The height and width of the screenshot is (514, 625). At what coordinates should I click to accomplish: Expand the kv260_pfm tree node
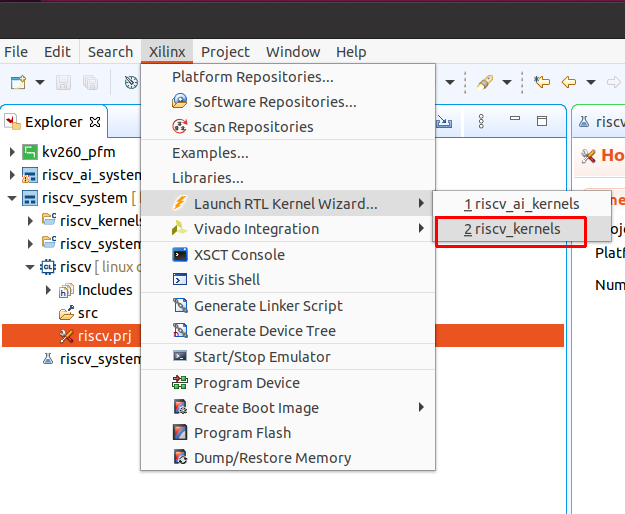[12, 152]
